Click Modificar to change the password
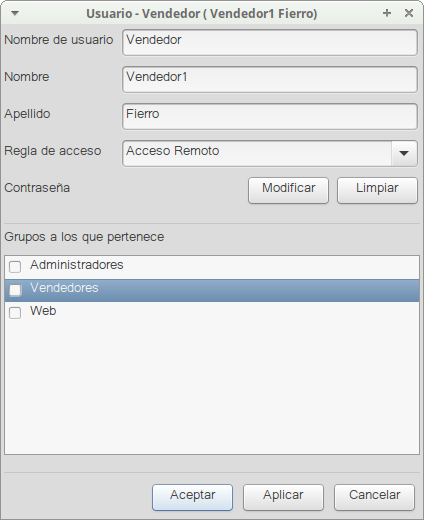 tap(288, 190)
